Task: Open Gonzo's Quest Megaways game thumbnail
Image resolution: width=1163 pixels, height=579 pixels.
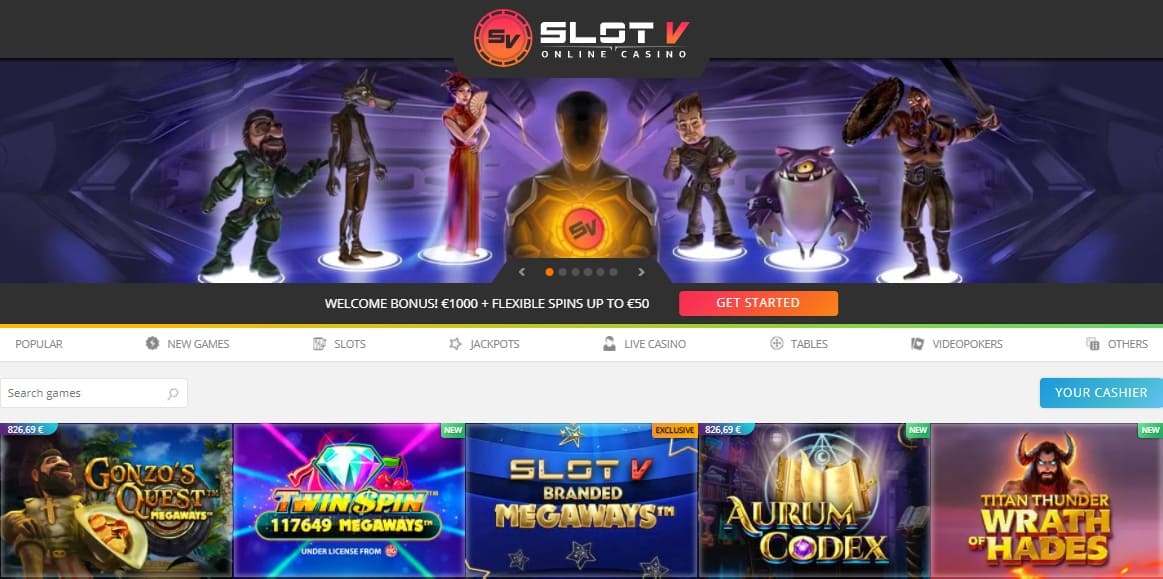Action: 116,501
